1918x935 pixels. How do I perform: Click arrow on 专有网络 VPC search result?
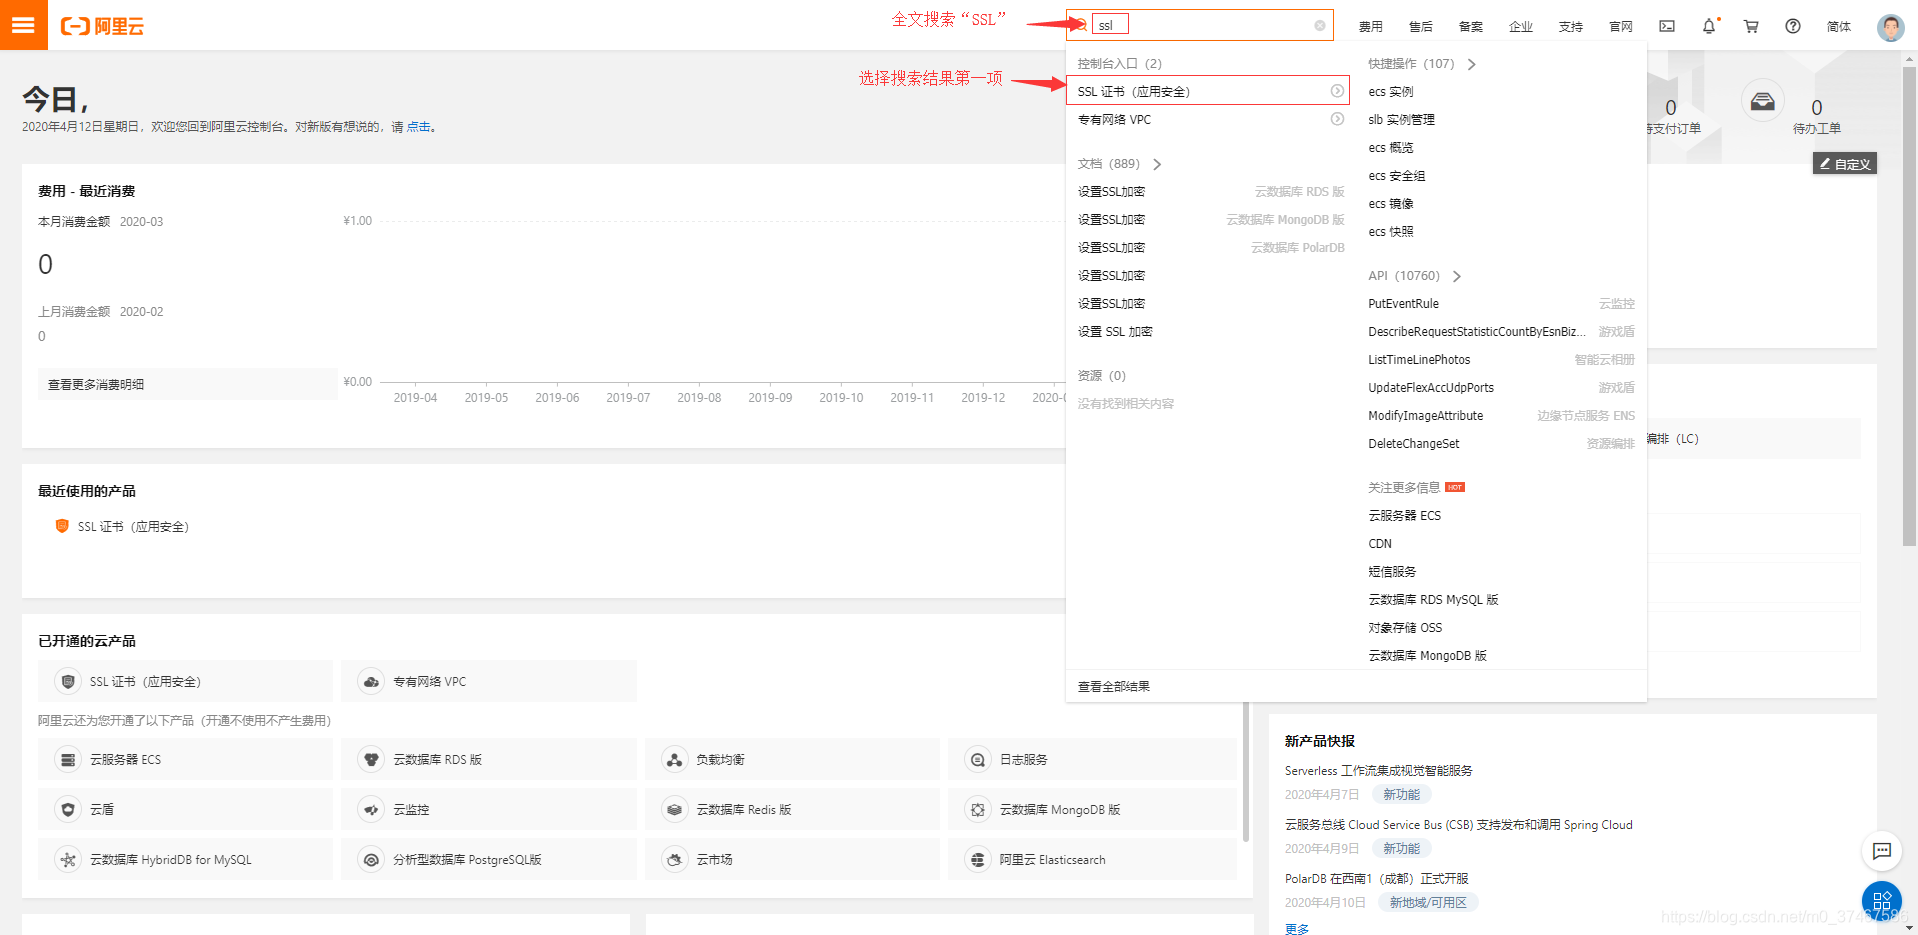click(x=1337, y=119)
